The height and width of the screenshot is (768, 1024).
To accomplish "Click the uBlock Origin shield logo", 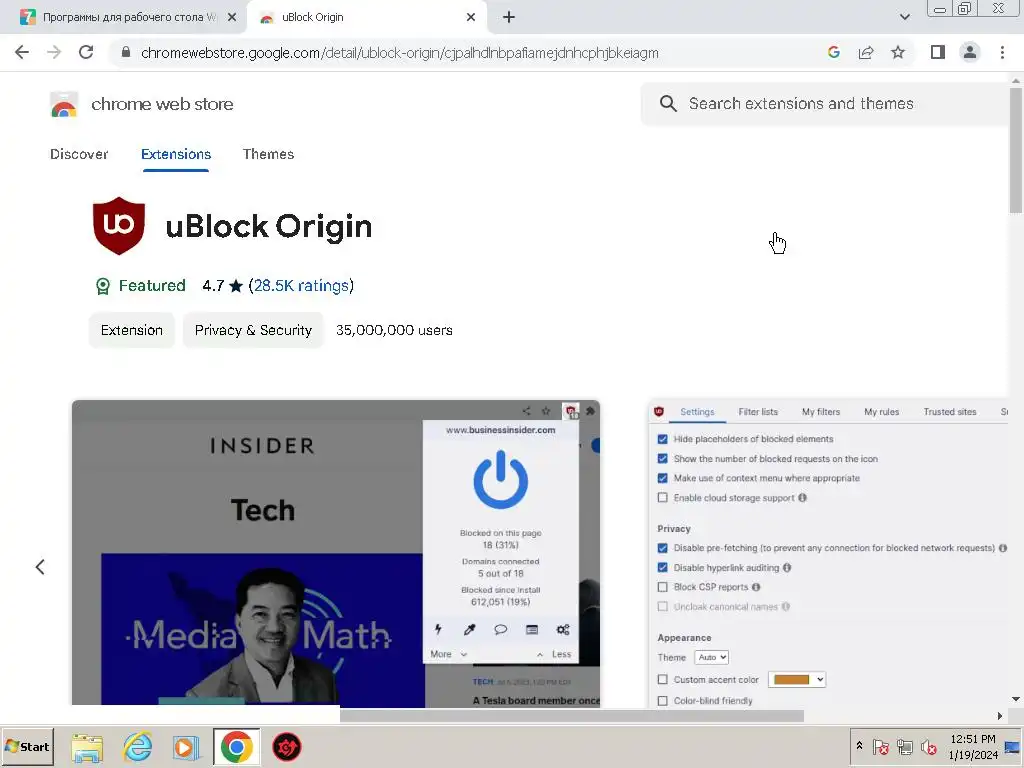I will [x=119, y=225].
